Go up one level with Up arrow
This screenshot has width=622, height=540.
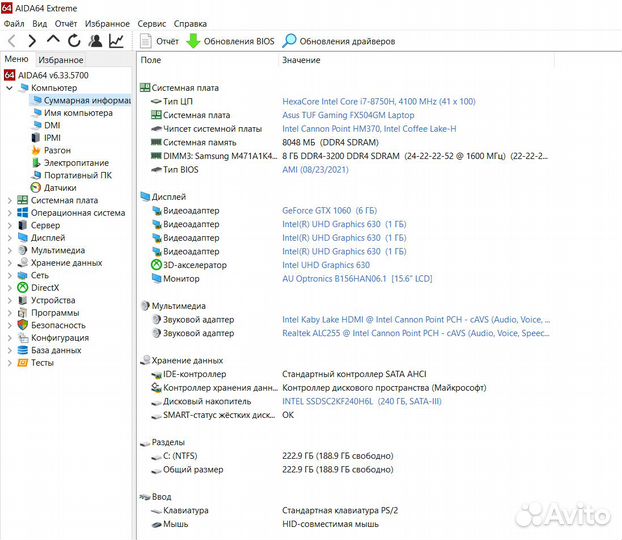coord(53,40)
